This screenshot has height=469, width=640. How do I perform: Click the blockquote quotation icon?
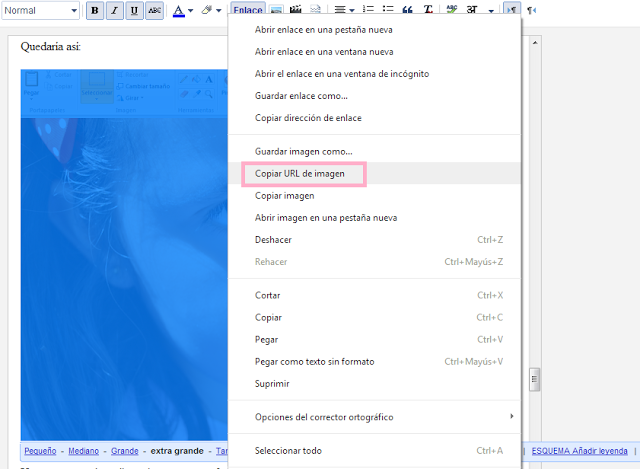[x=407, y=9]
